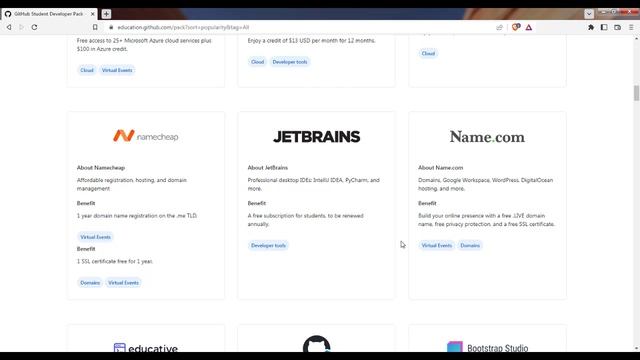Toggle the sidebar panel icon

tap(604, 27)
